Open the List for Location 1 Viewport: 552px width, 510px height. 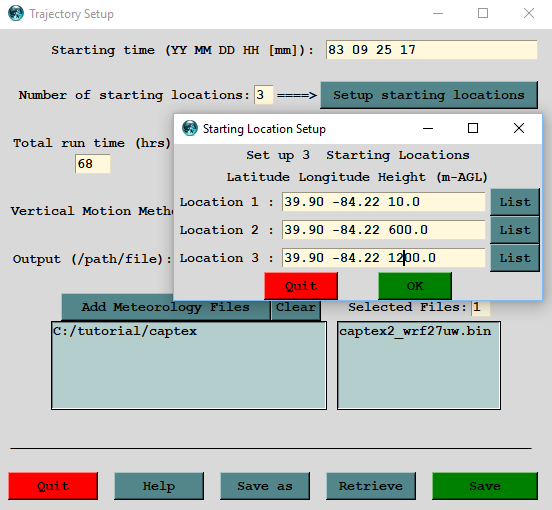coord(515,202)
